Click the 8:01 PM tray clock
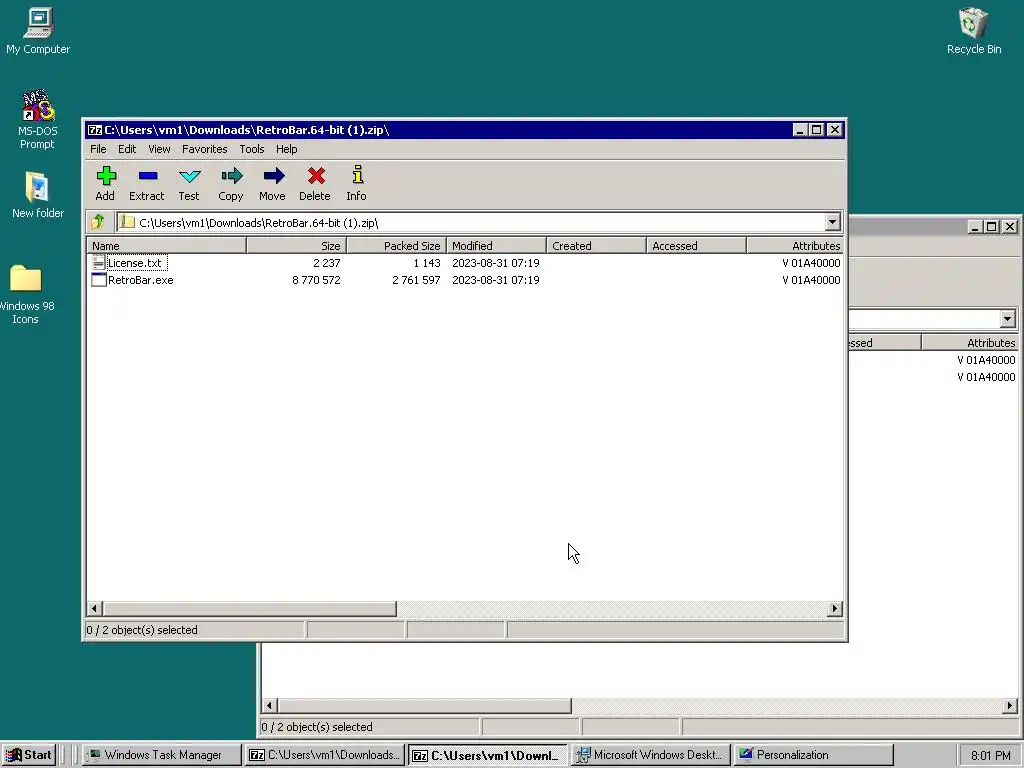 pyautogui.click(x=990, y=756)
